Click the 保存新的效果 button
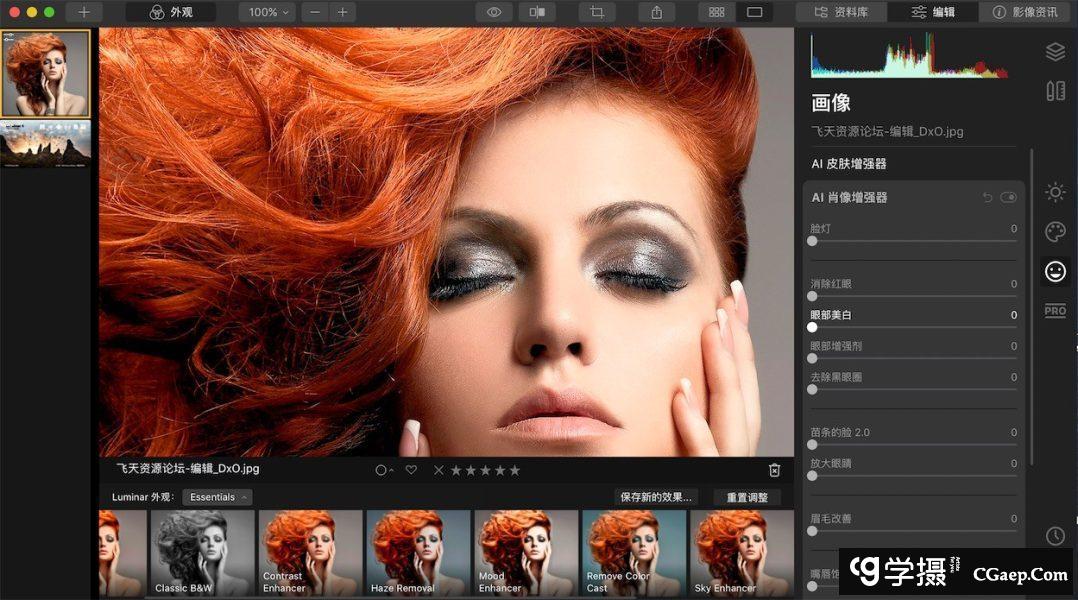Viewport: 1078px width, 600px height. coord(656,497)
